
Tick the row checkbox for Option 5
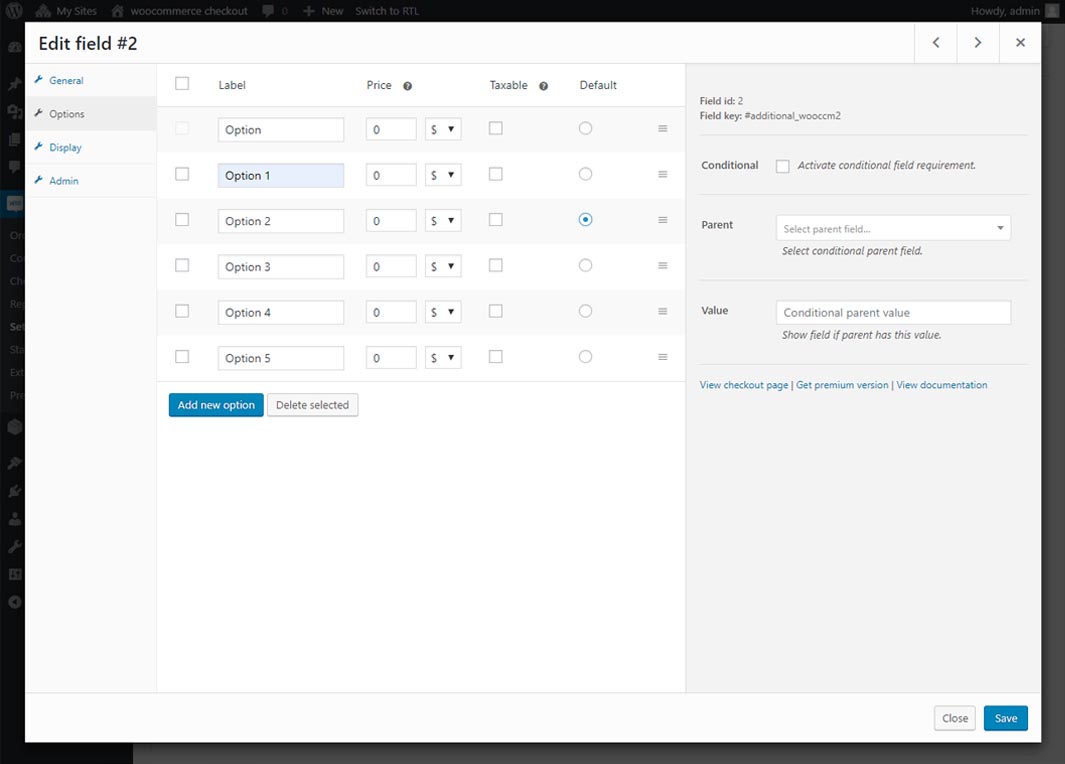click(x=182, y=357)
